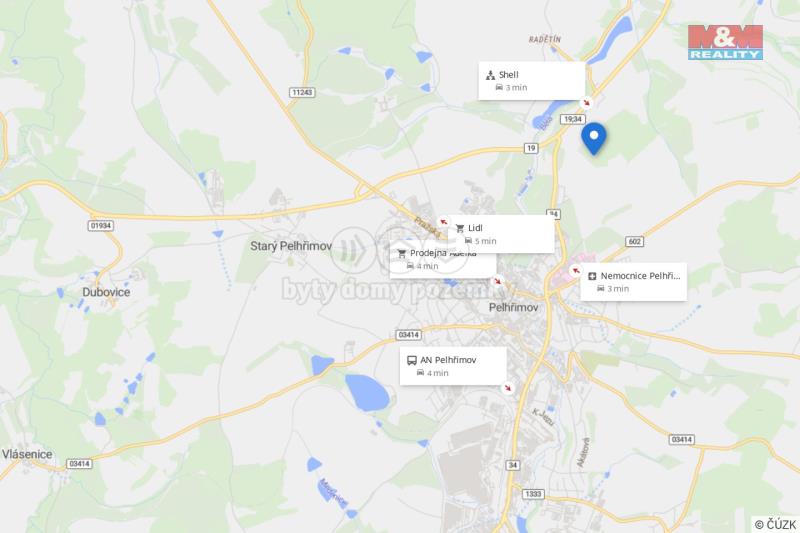Click the red arrow marker below AN Pelhřimov
The height and width of the screenshot is (533, 800).
(x=508, y=388)
